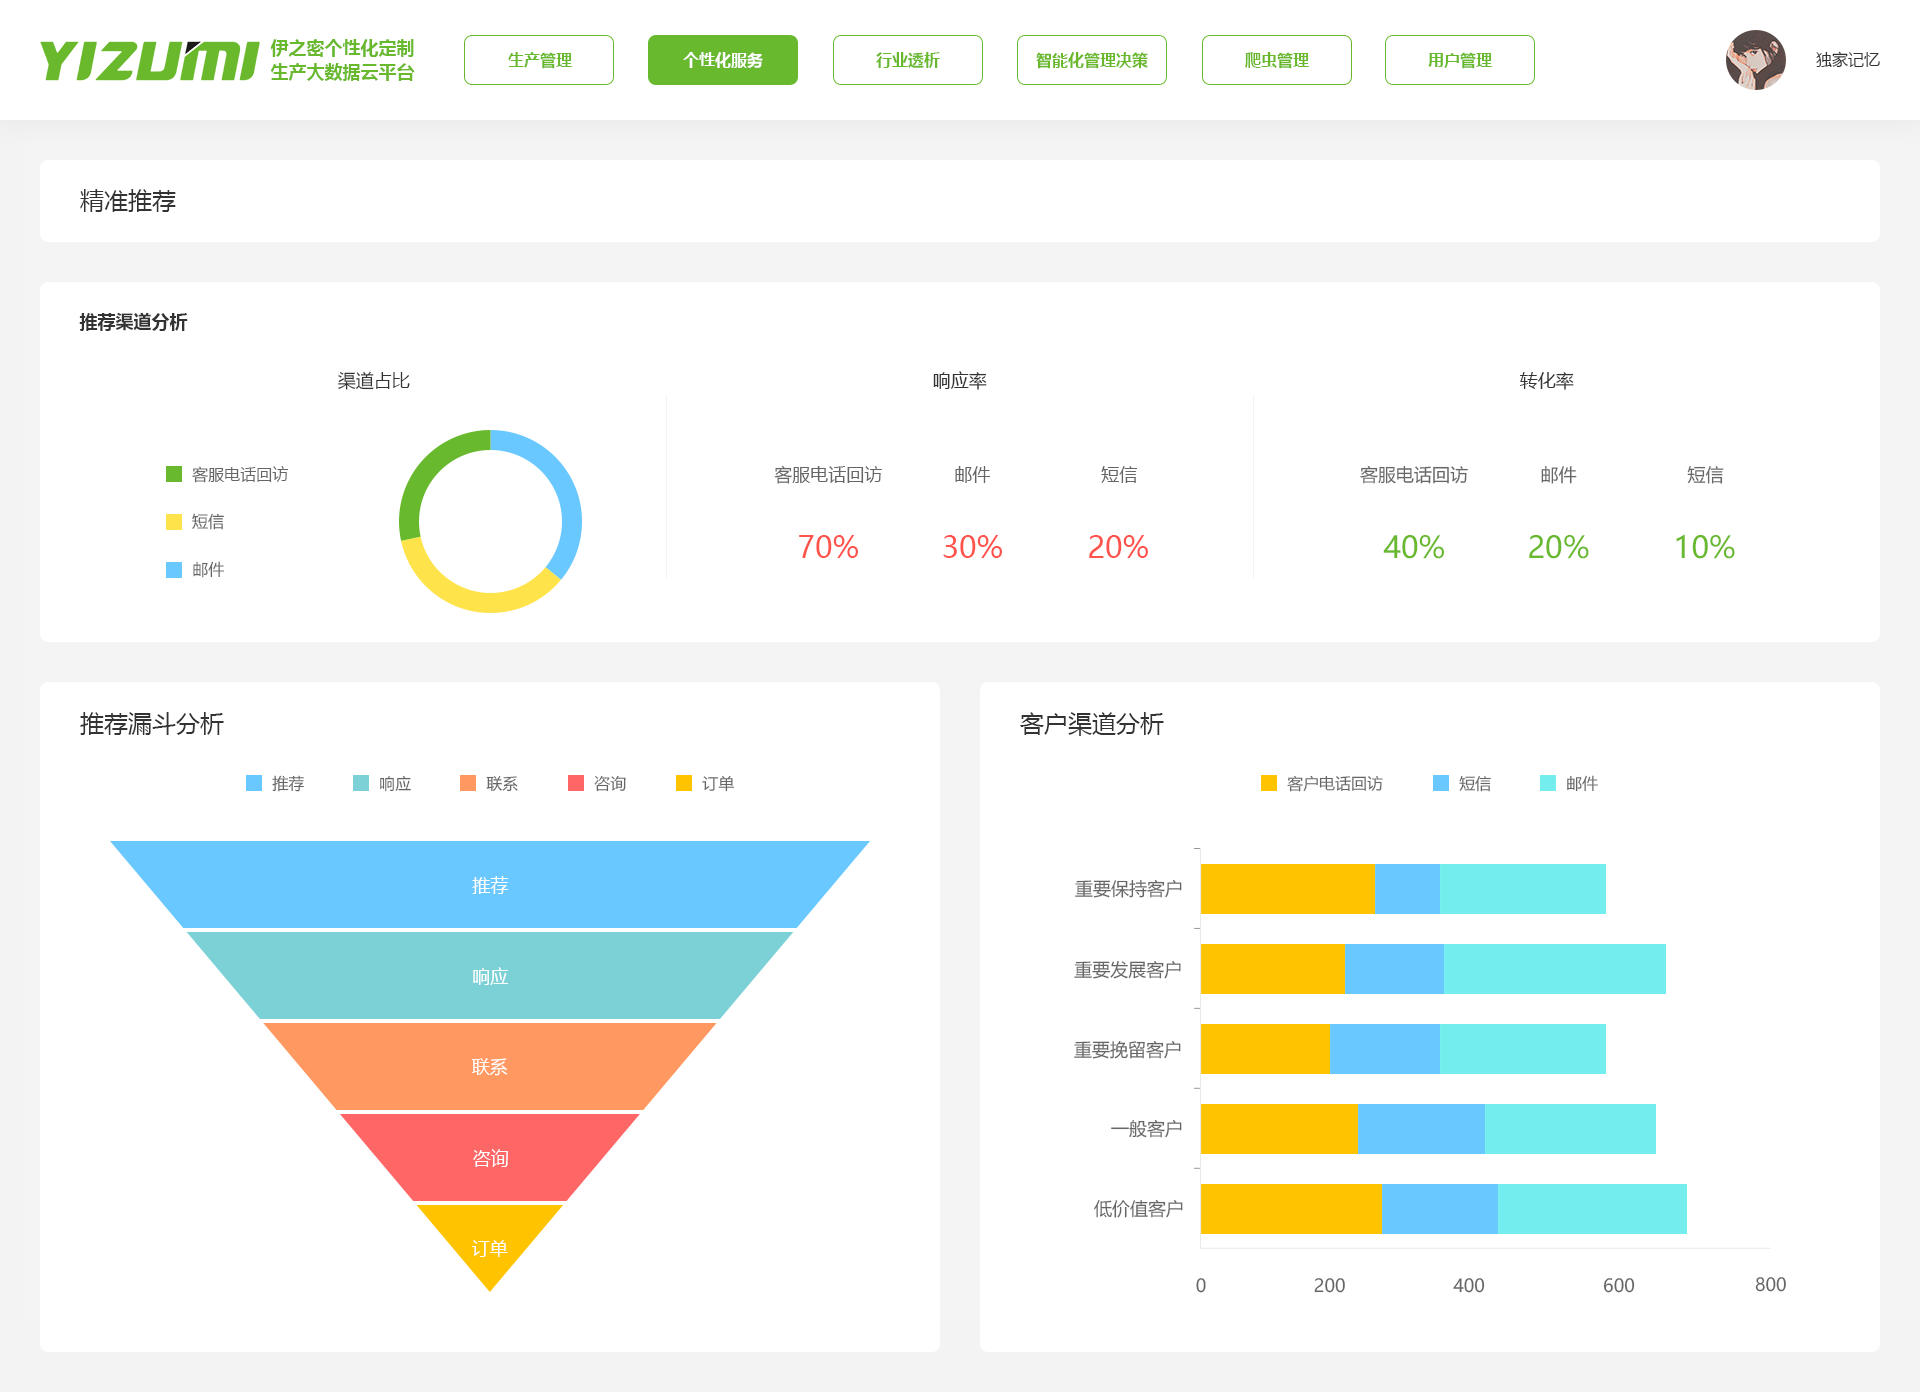Image resolution: width=1920 pixels, height=1392 pixels.
Task: Click the 低价值客户 axis label
Action: 1138,1209
